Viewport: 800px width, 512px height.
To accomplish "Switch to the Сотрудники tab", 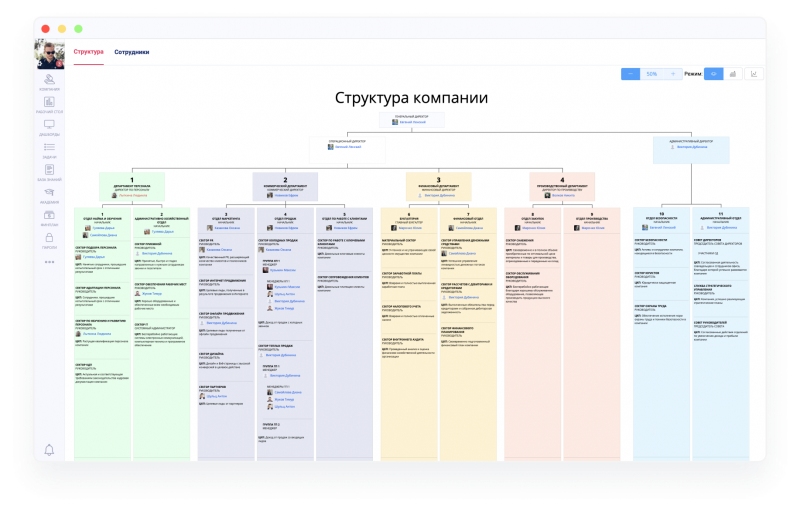I will (x=131, y=51).
